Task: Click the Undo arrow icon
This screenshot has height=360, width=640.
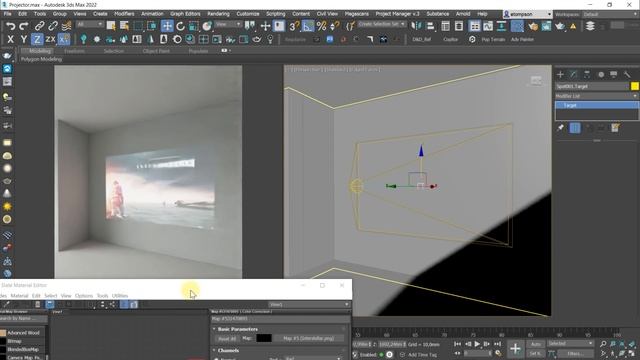Action: [x=11, y=26]
